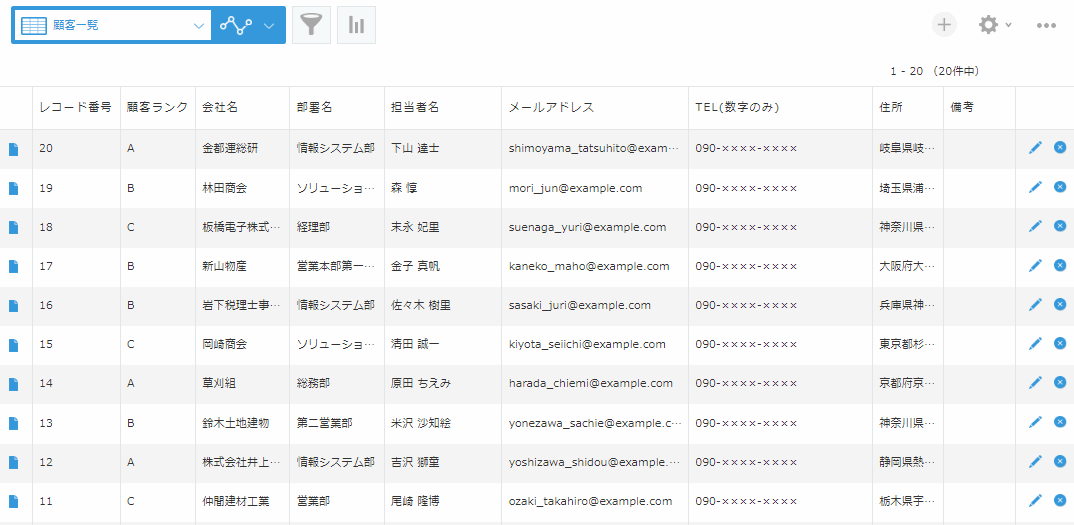
Task: Expand the dropdown arrow beside settings gear
Action: click(1009, 26)
